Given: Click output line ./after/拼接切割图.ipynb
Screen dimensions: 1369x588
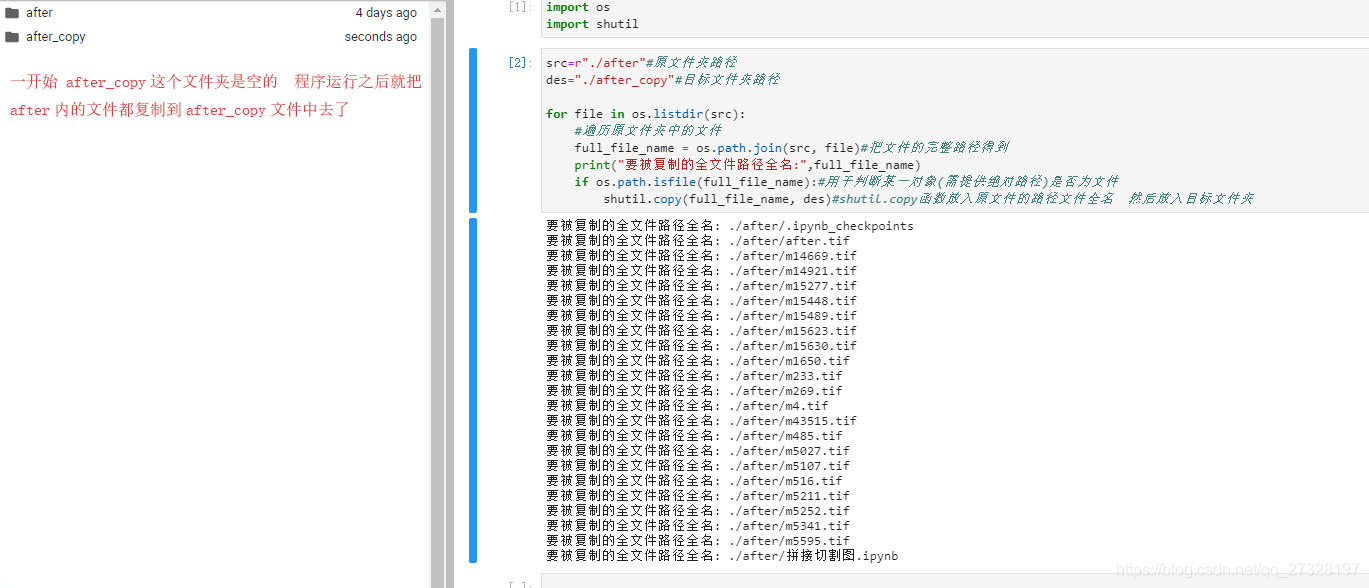Looking at the screenshot, I should (722, 556).
